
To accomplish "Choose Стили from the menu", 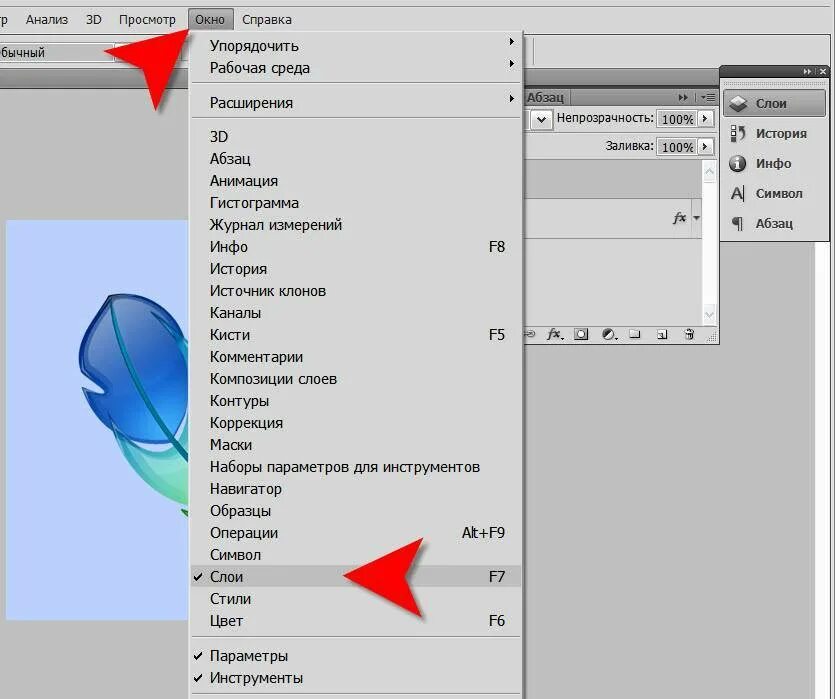I will click(356, 599).
